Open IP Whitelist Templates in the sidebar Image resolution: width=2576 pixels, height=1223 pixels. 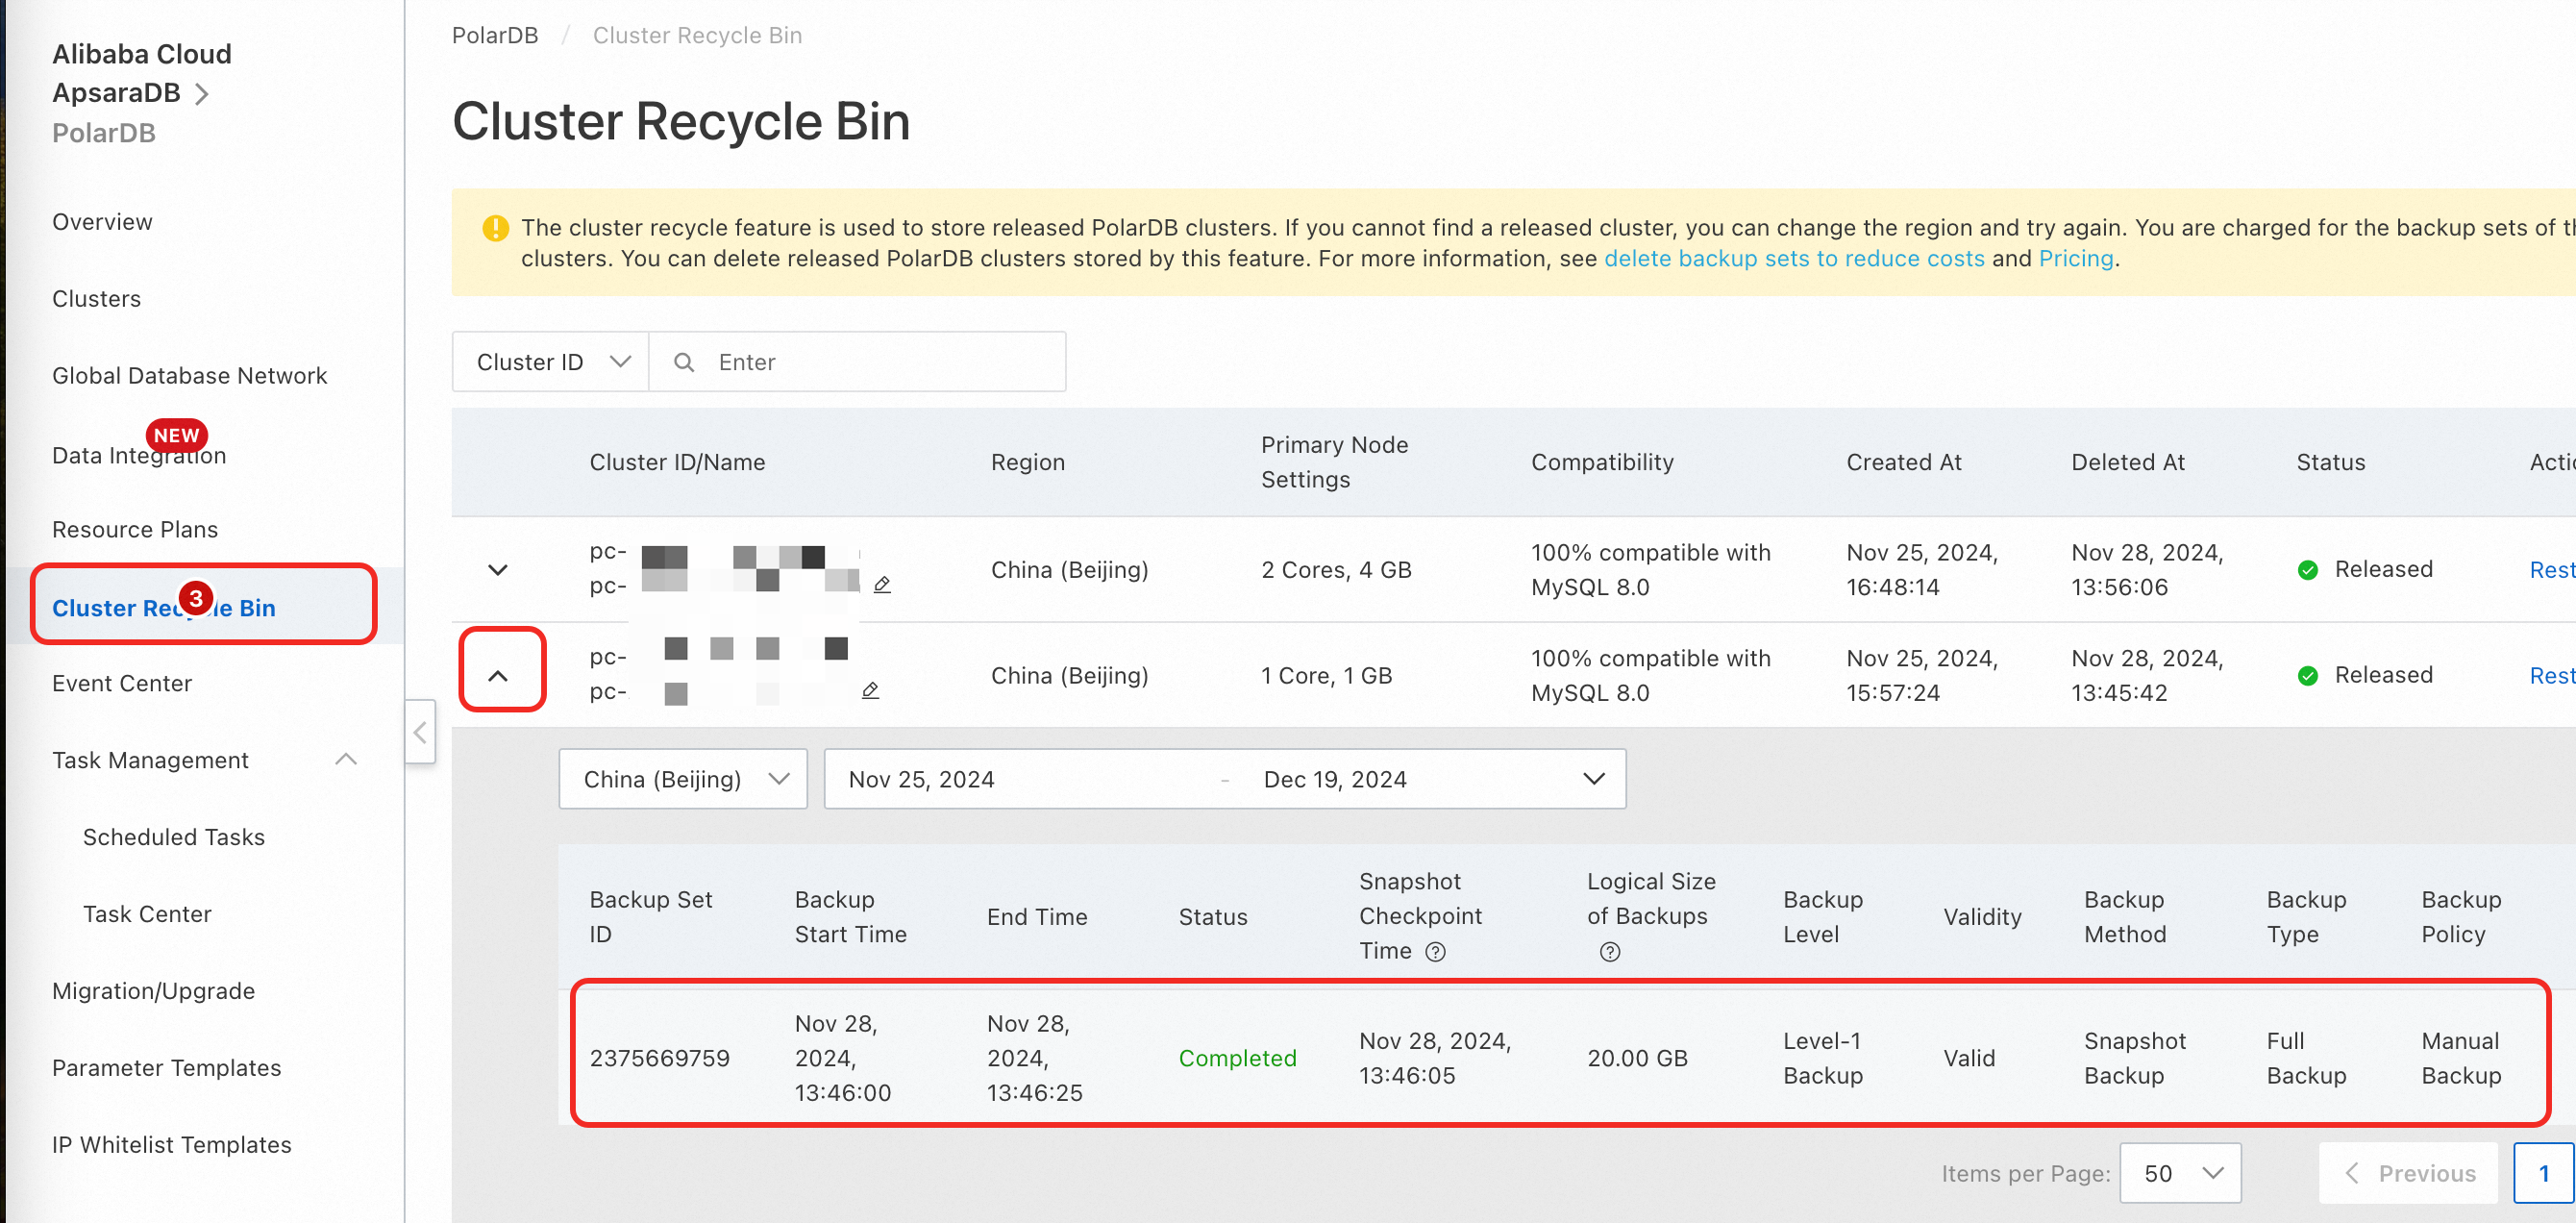click(172, 1146)
